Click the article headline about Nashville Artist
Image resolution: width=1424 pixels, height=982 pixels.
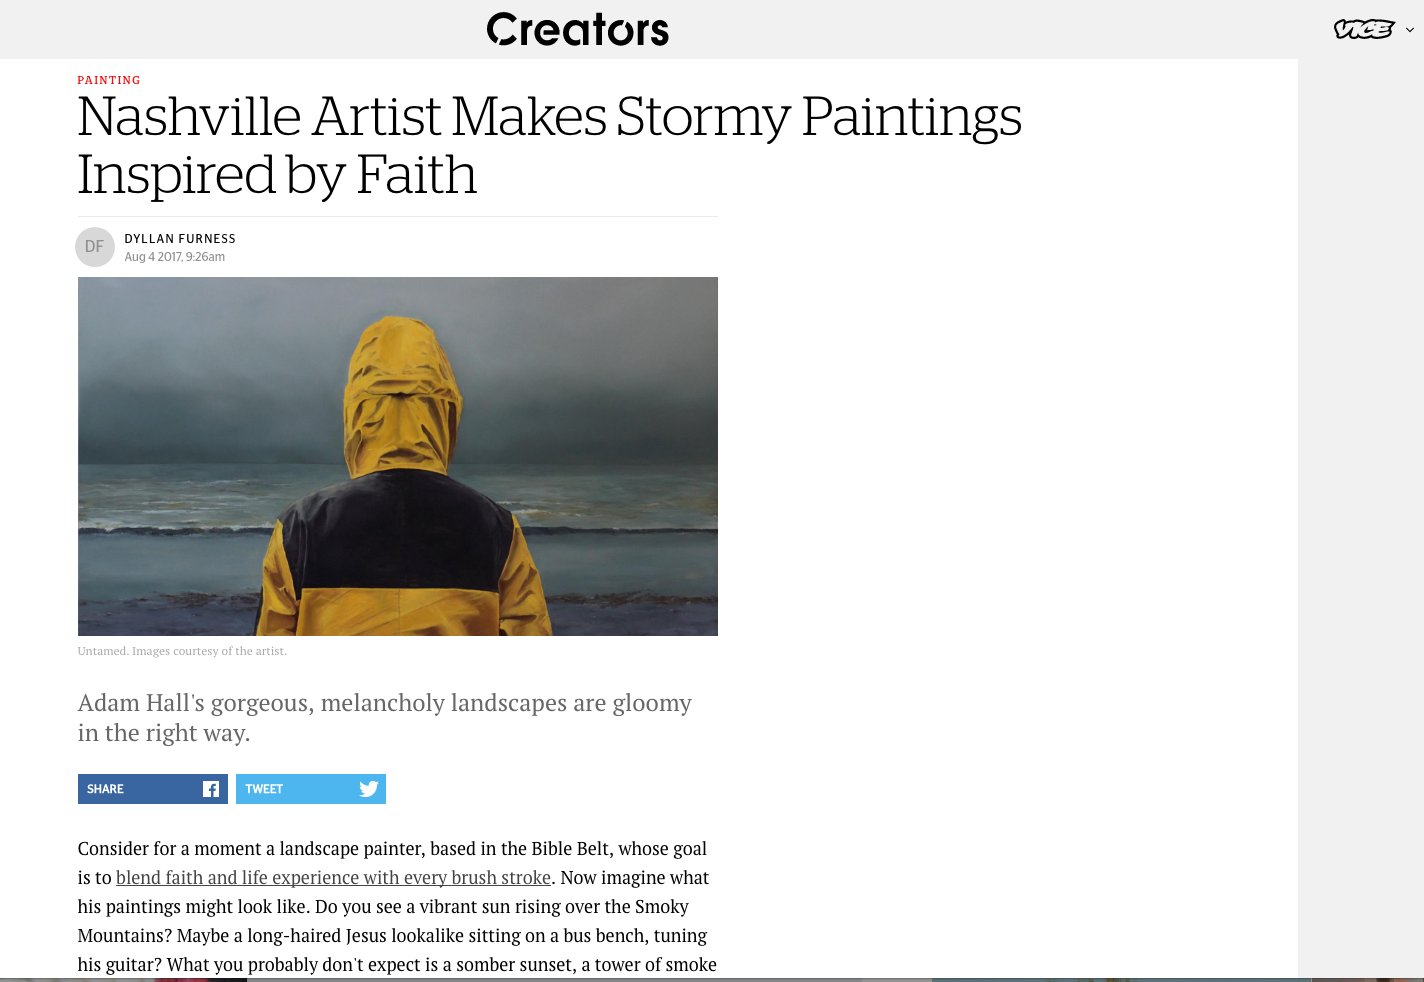point(549,145)
